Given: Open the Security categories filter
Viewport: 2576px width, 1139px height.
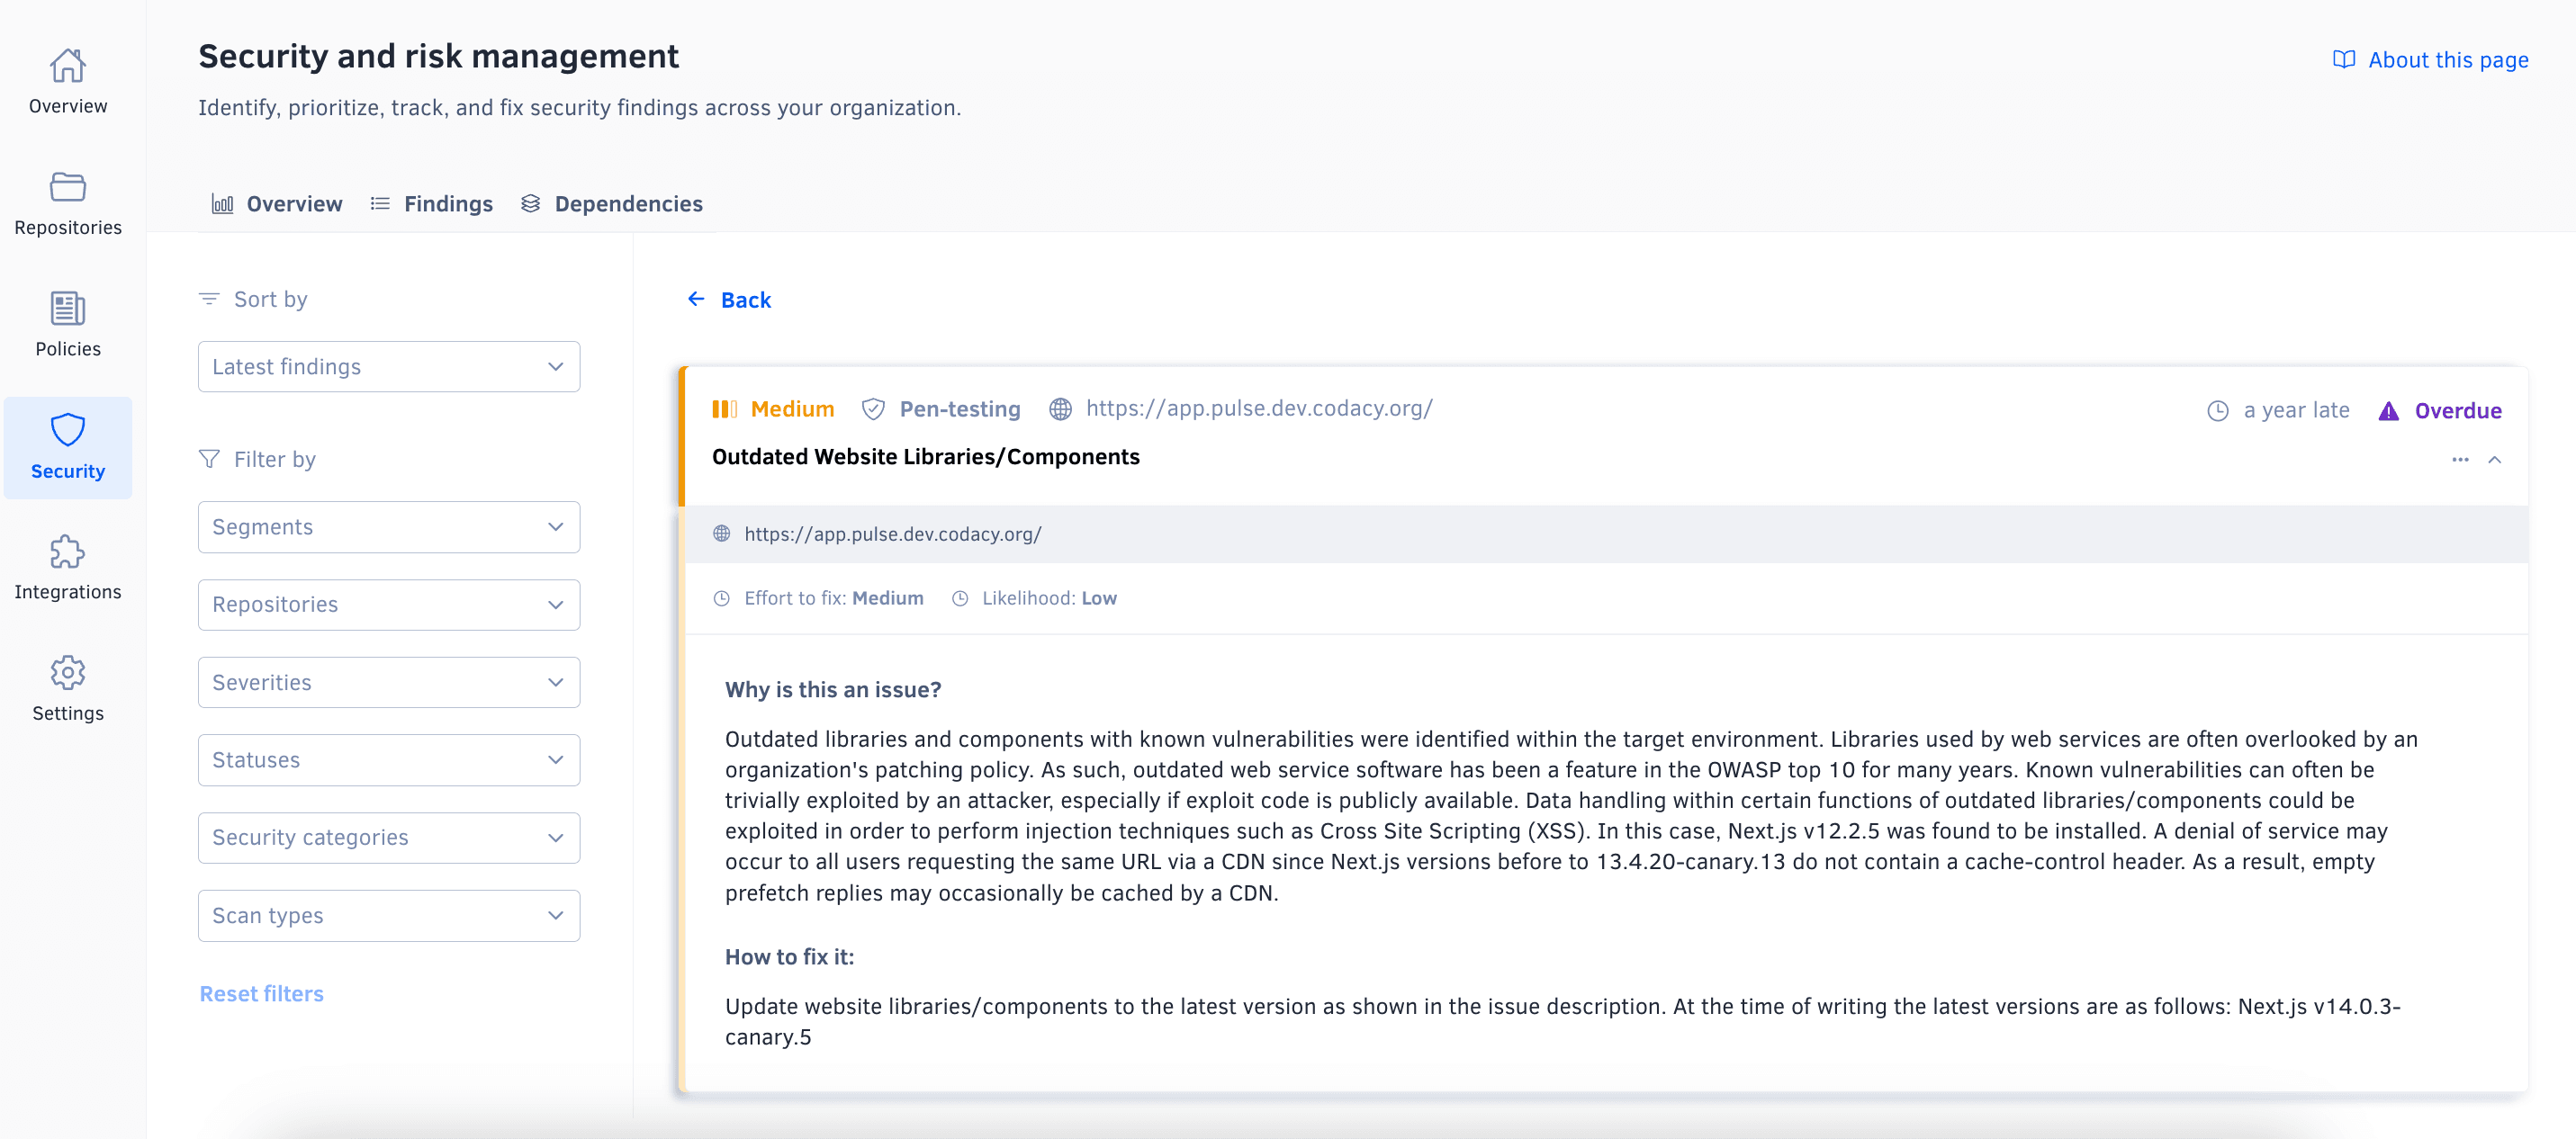Looking at the screenshot, I should pos(389,837).
